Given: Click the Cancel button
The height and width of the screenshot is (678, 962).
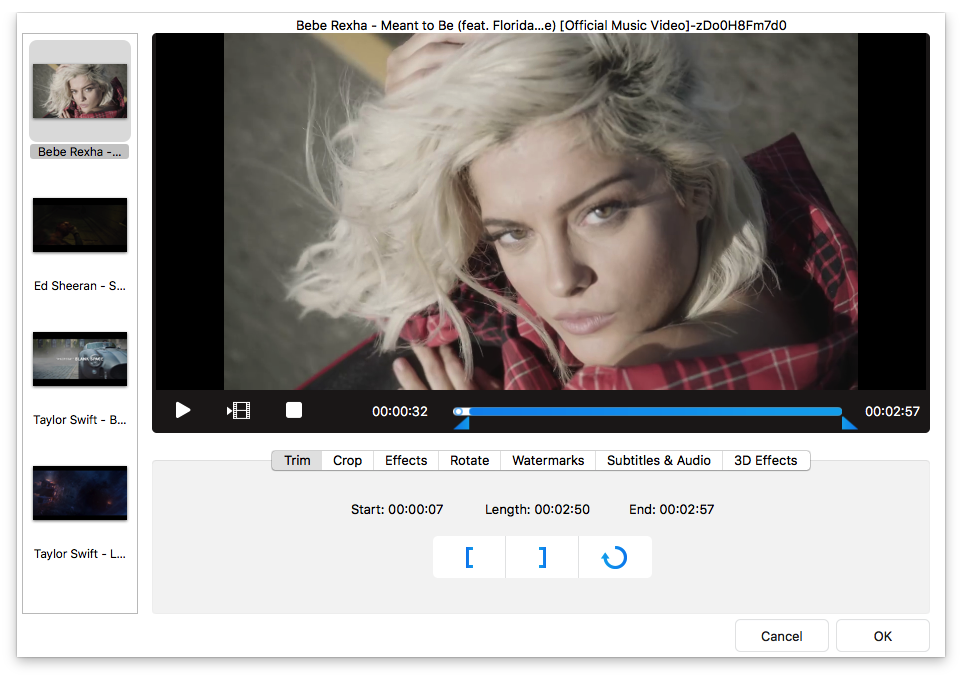Looking at the screenshot, I should [781, 636].
